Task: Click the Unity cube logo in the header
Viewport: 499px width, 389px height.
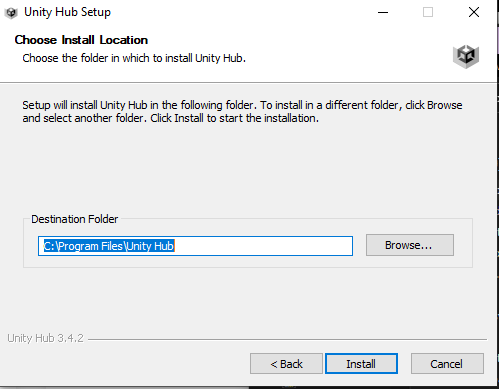Action: pyautogui.click(x=466, y=56)
